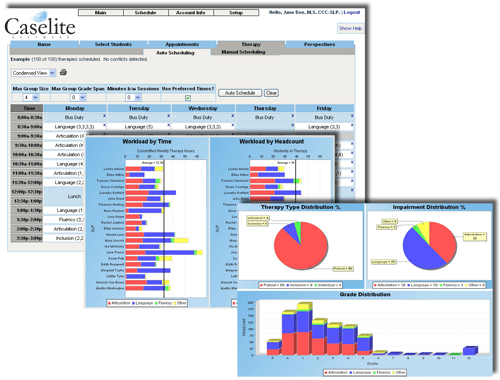Open the Setup menu
Screen dimensions: 500x380
pos(236,13)
